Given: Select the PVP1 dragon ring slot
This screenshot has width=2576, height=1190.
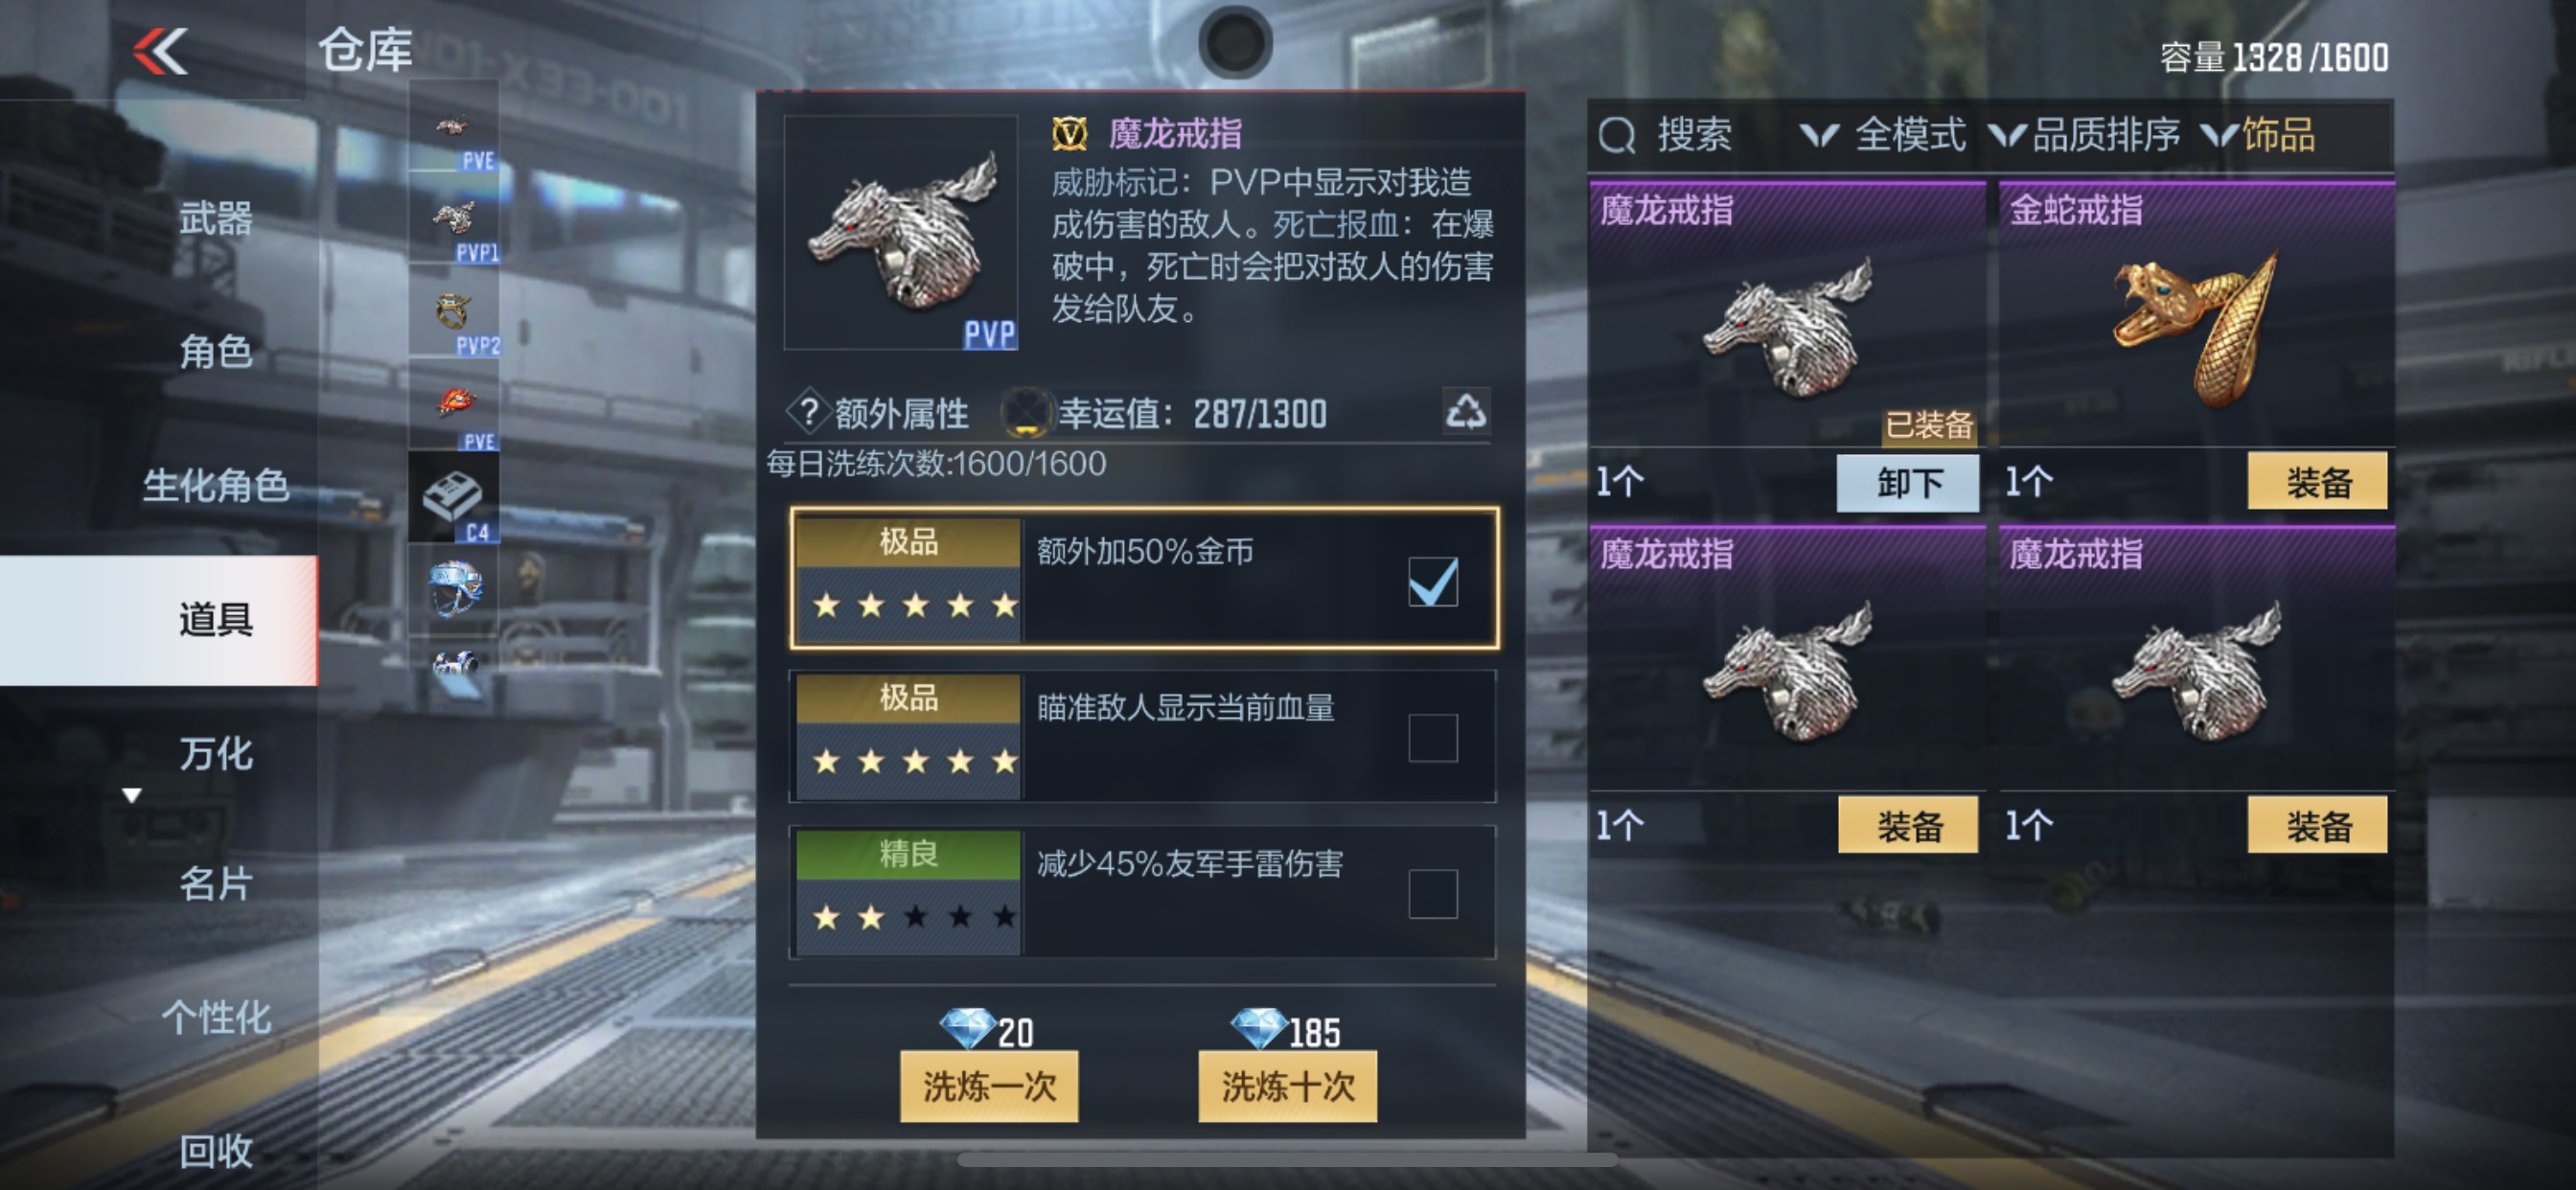Looking at the screenshot, I should pyautogui.click(x=454, y=220).
